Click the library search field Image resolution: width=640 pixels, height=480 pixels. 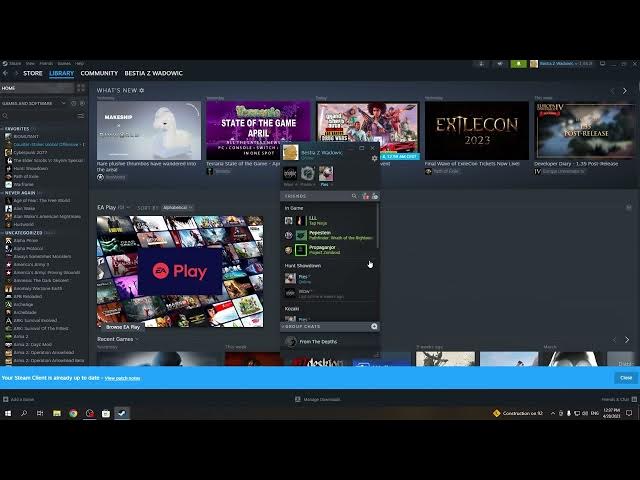pyautogui.click(x=39, y=116)
